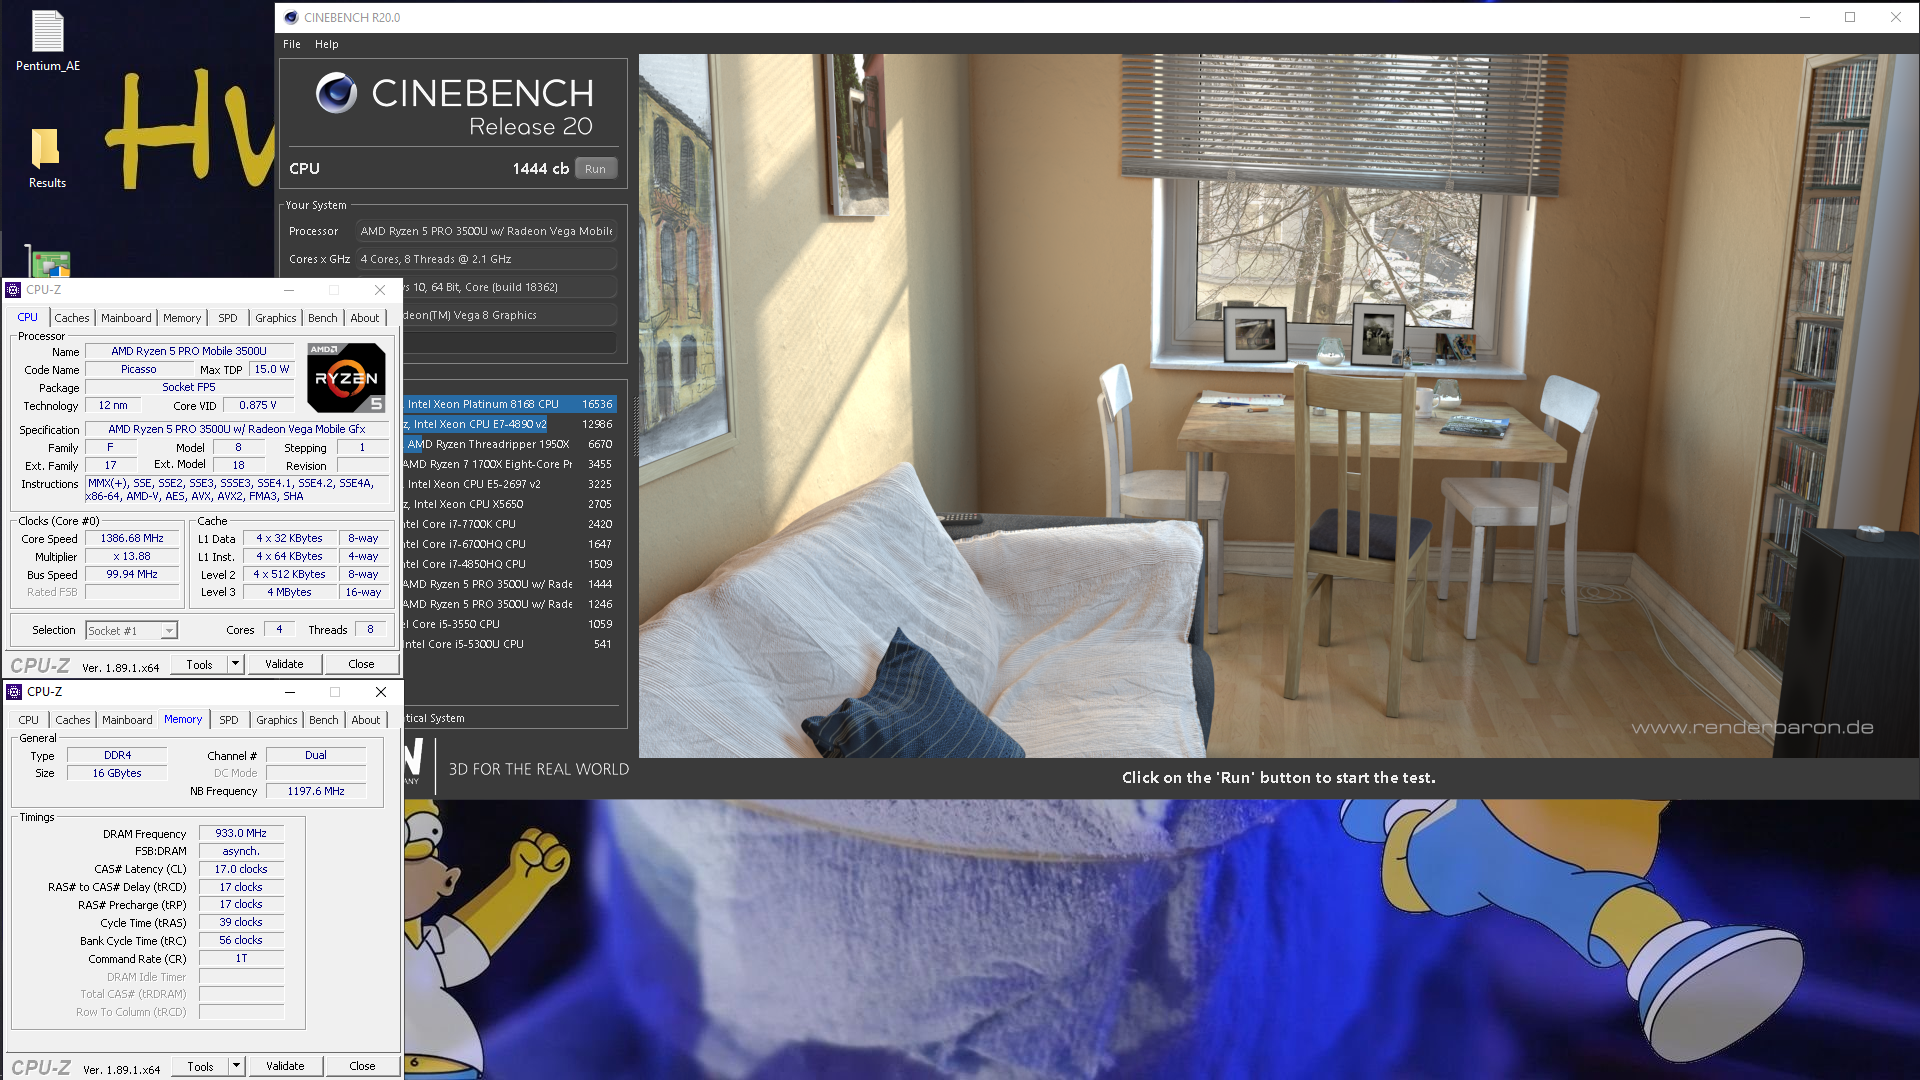This screenshot has width=1920, height=1080.
Task: Select the Intel Core i7-6700HQ ranking row
Action: pyautogui.click(x=509, y=544)
